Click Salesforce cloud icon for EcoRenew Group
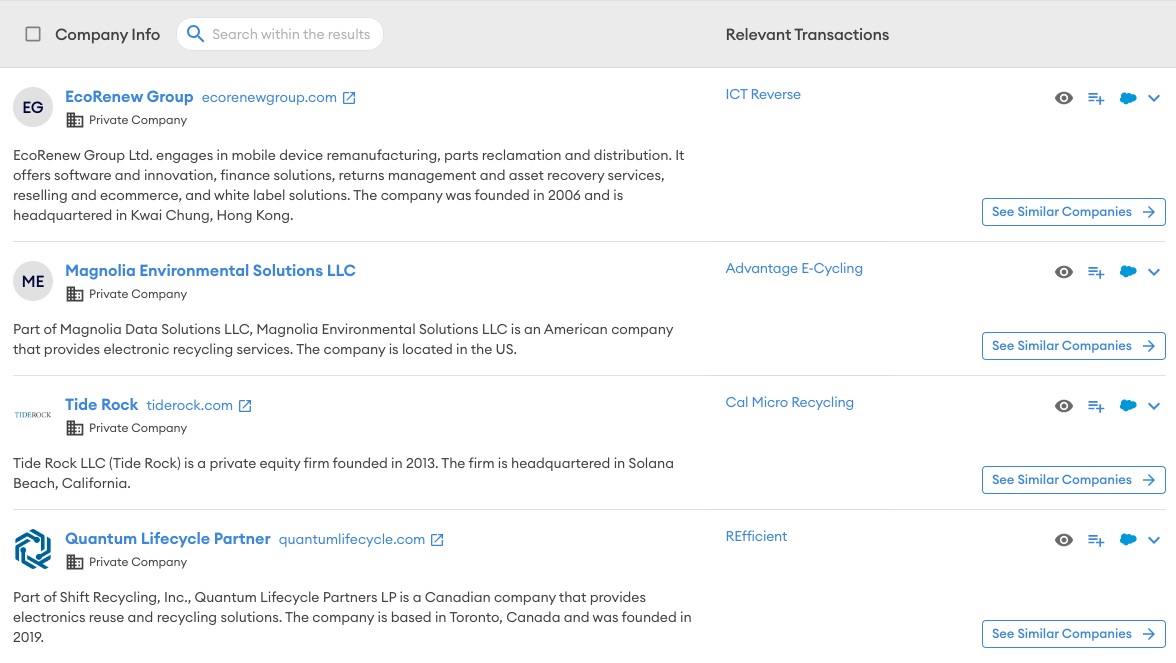 (1127, 98)
